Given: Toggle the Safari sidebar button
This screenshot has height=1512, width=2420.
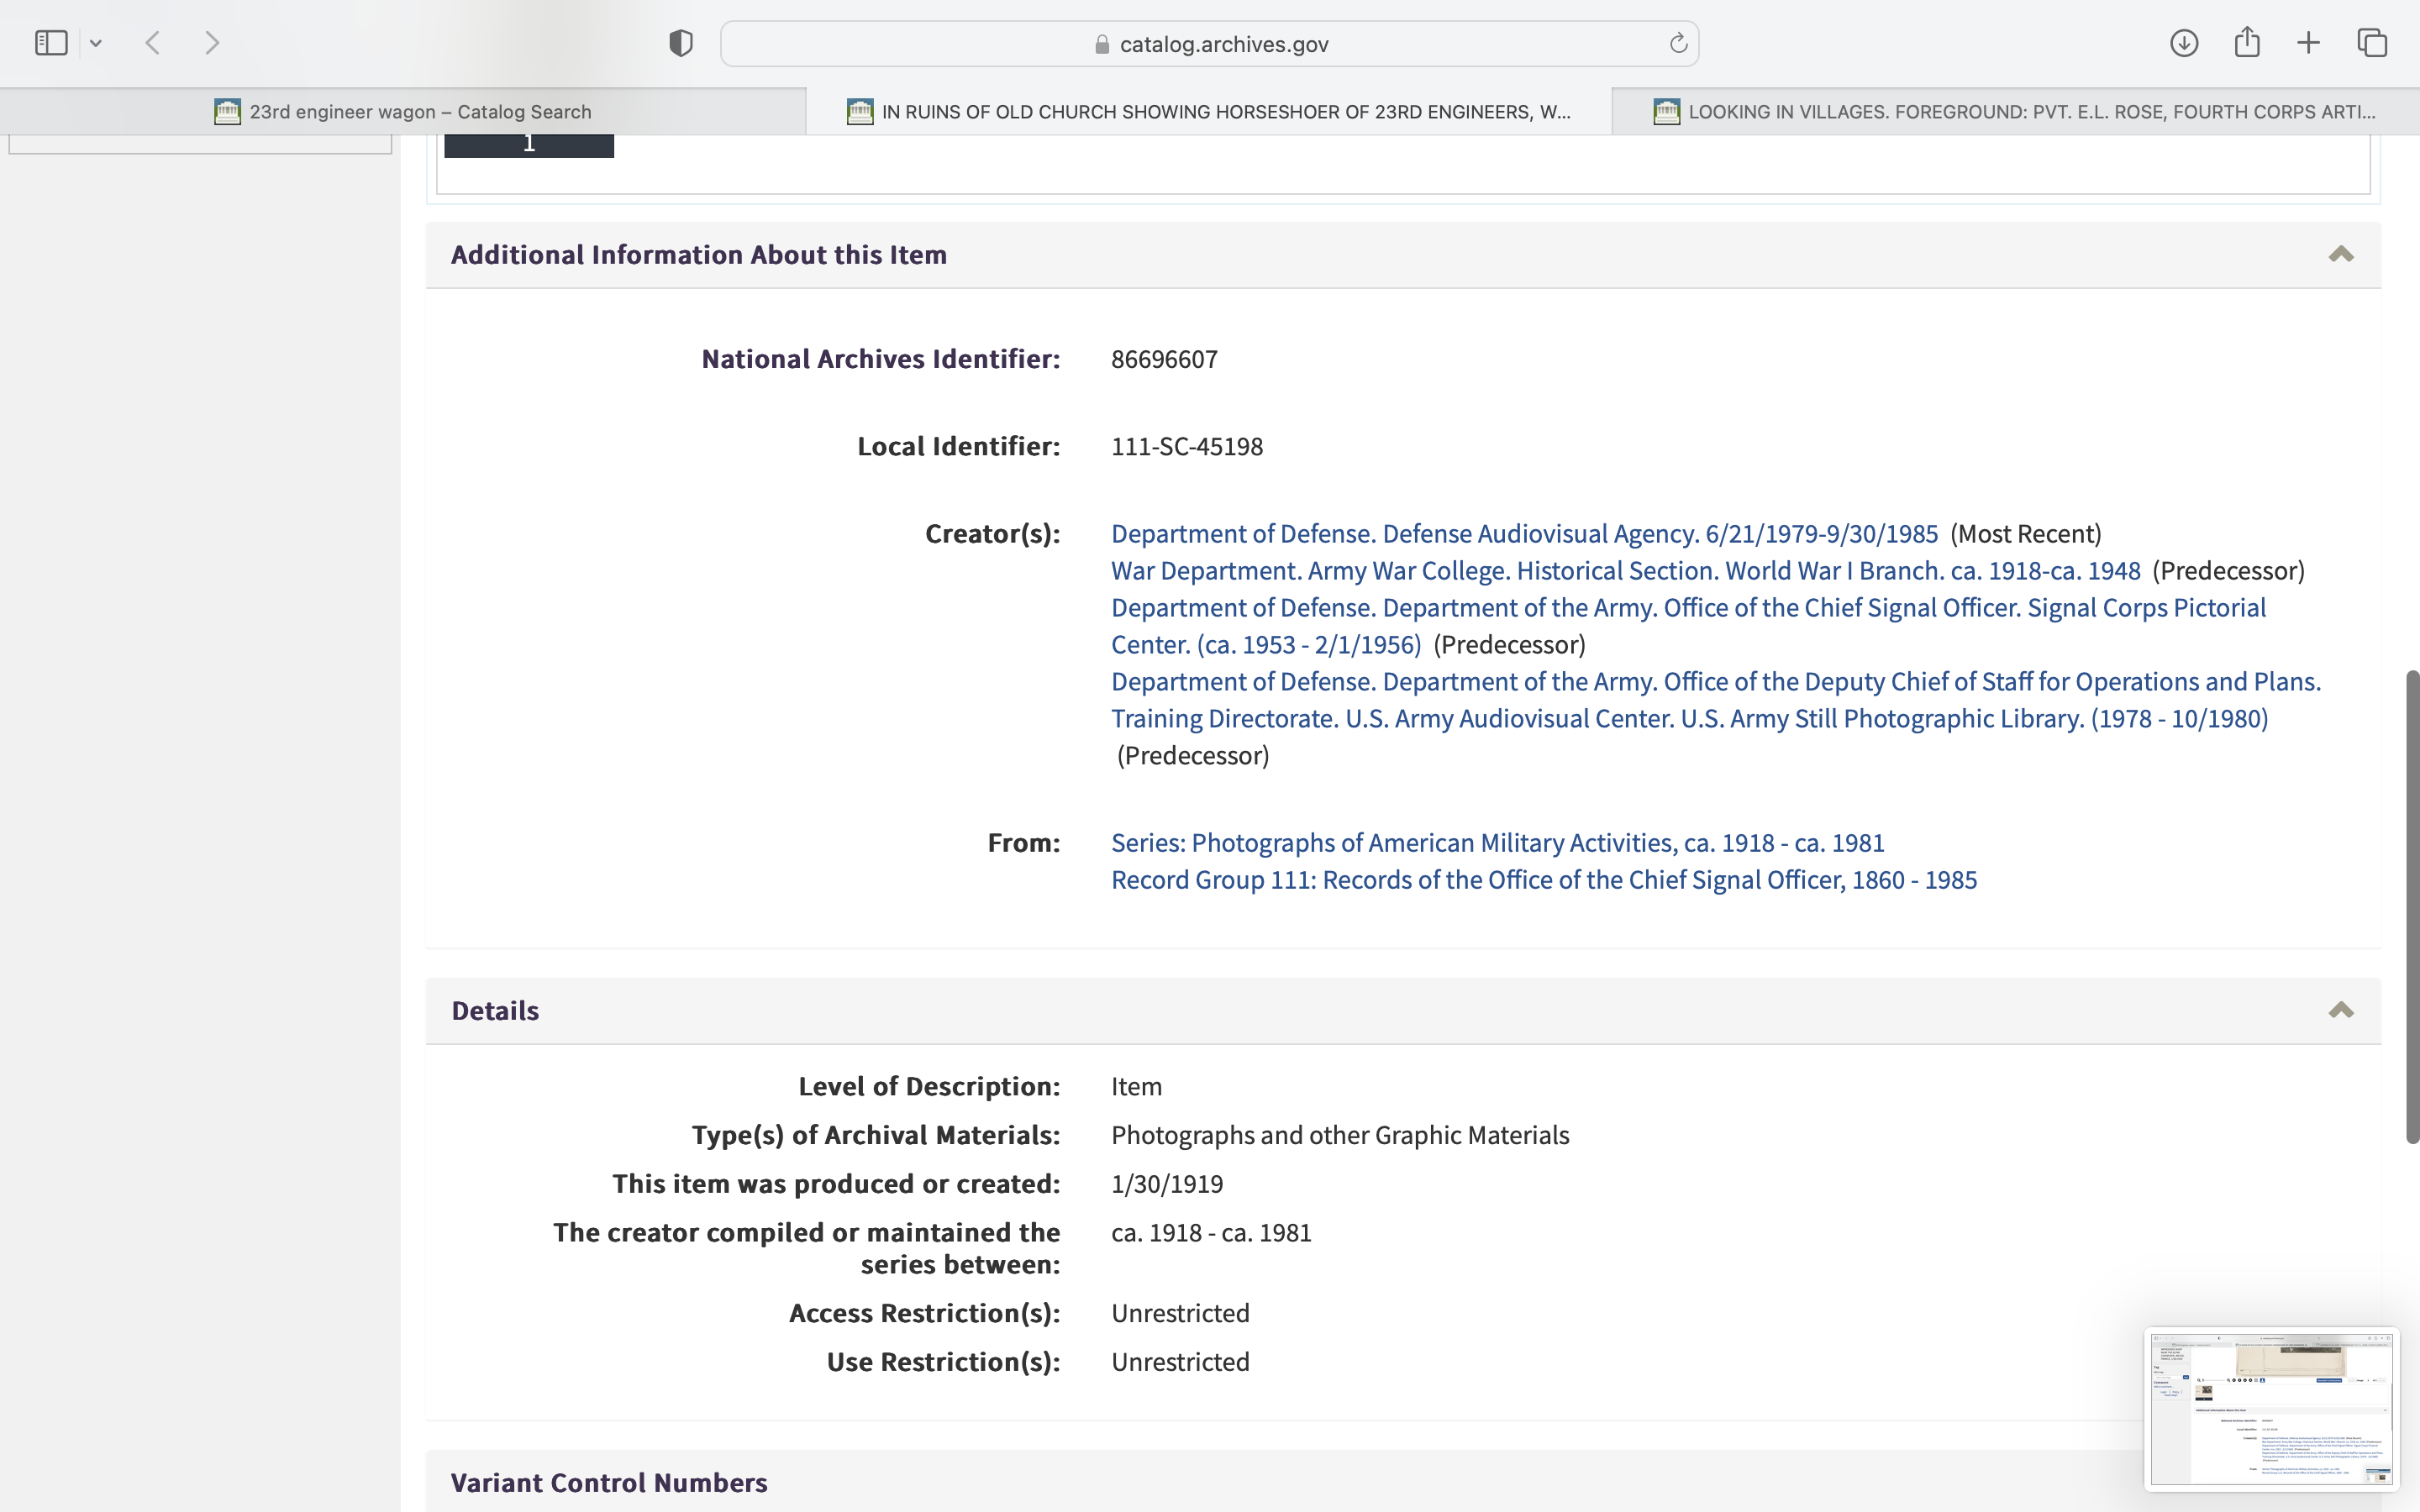Looking at the screenshot, I should pos(51,43).
